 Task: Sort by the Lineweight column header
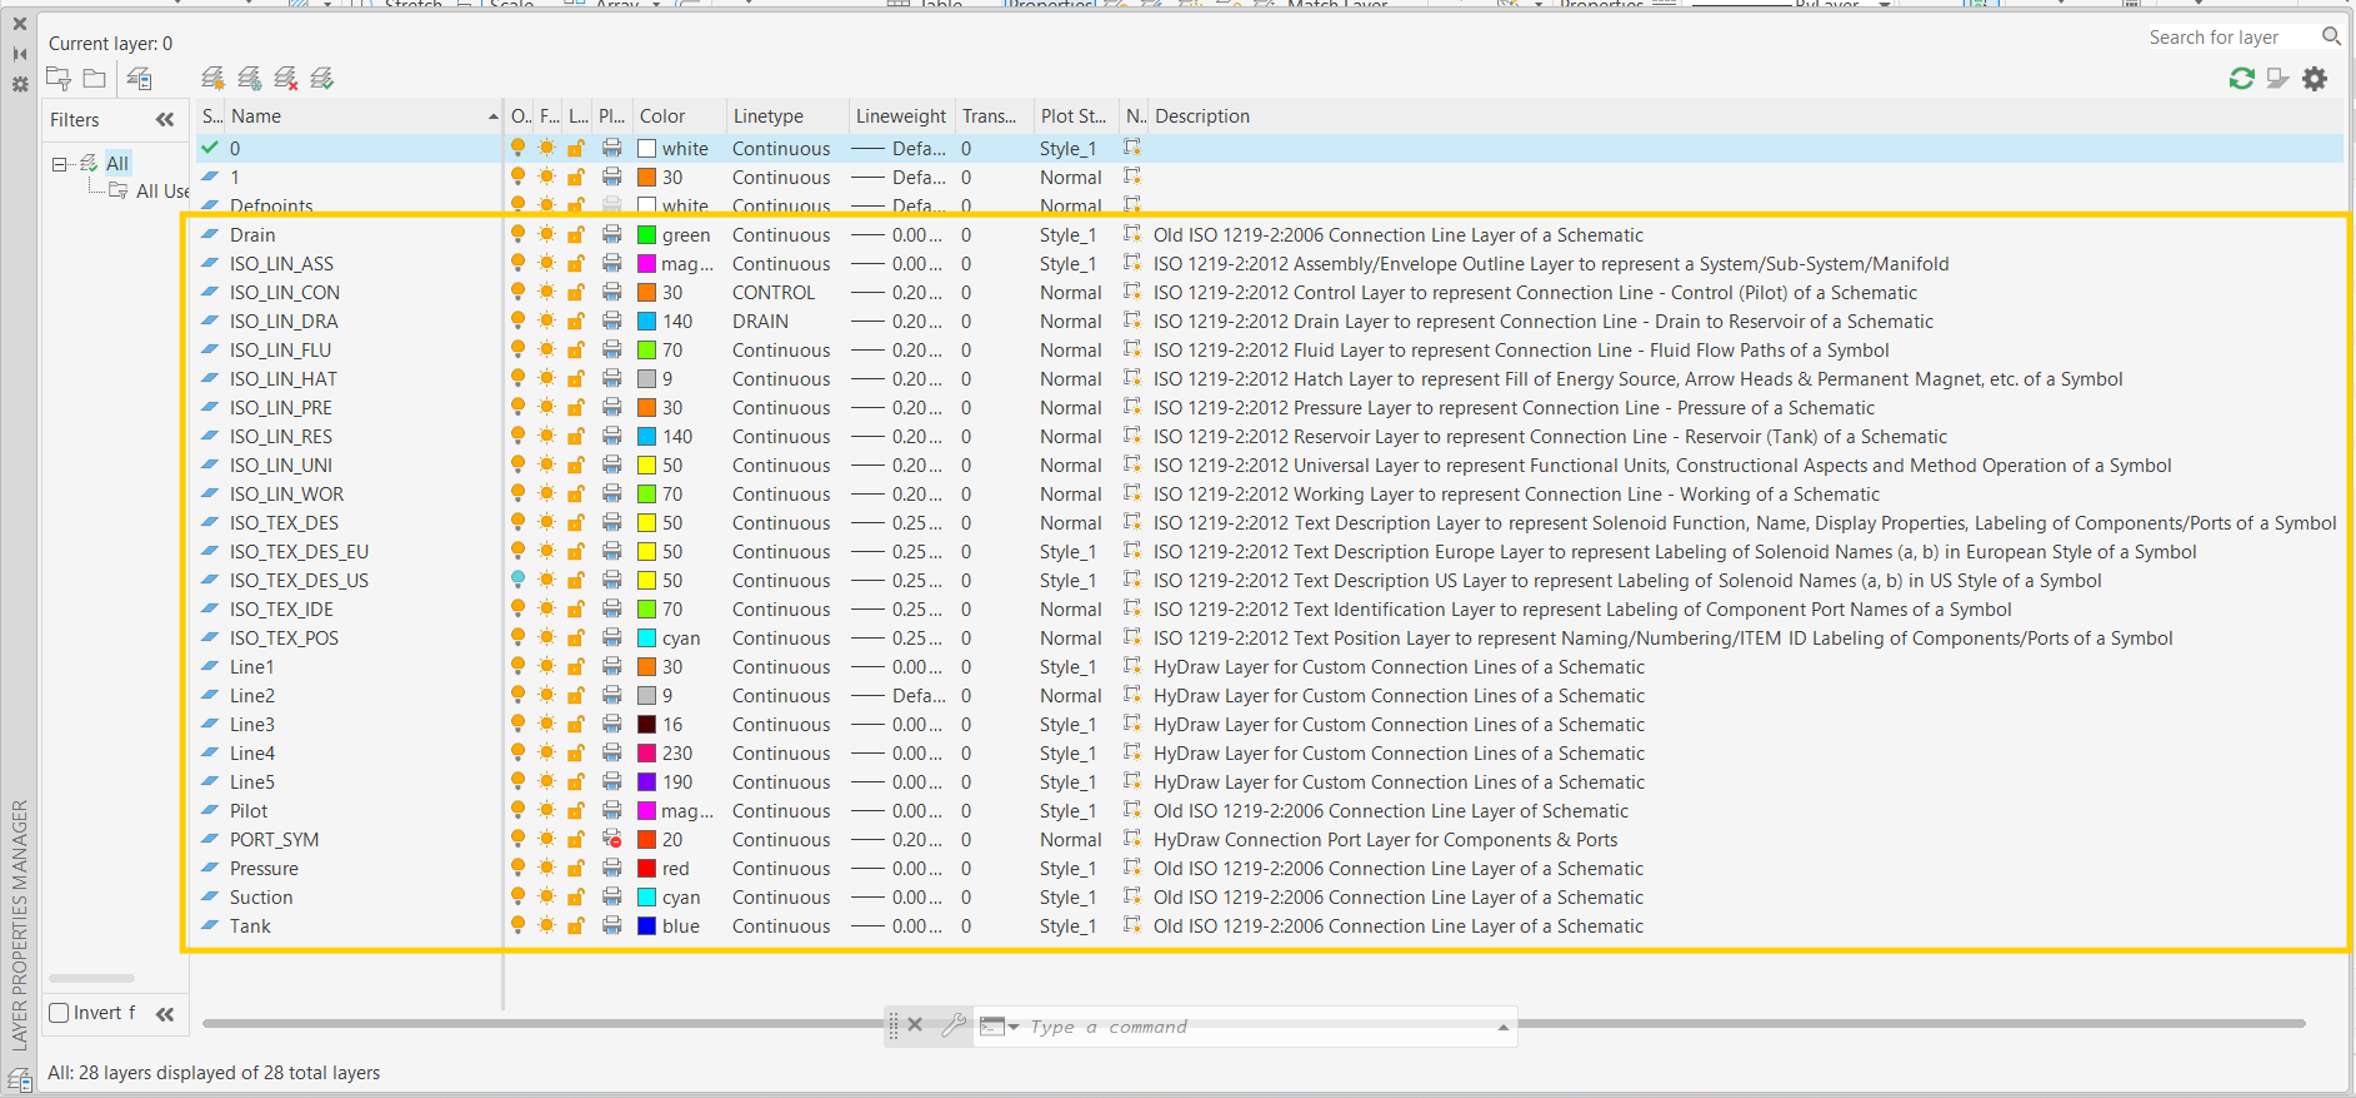(x=901, y=116)
